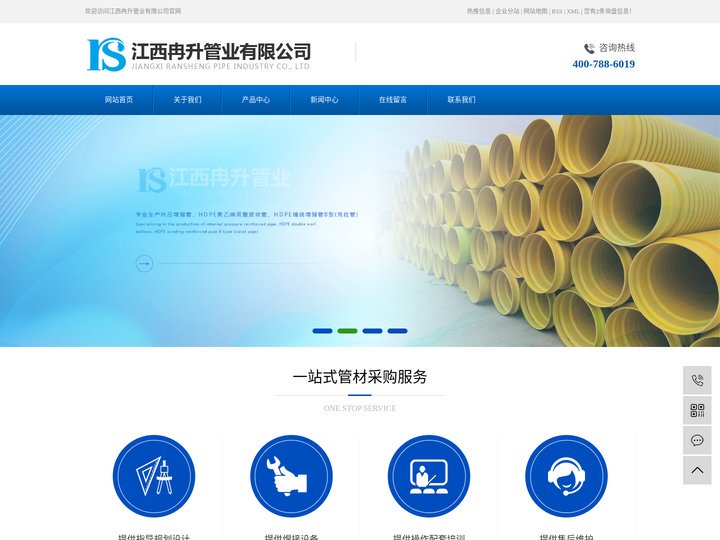Select the third banner slide indicator
This screenshot has height=540, width=720.
(372, 331)
